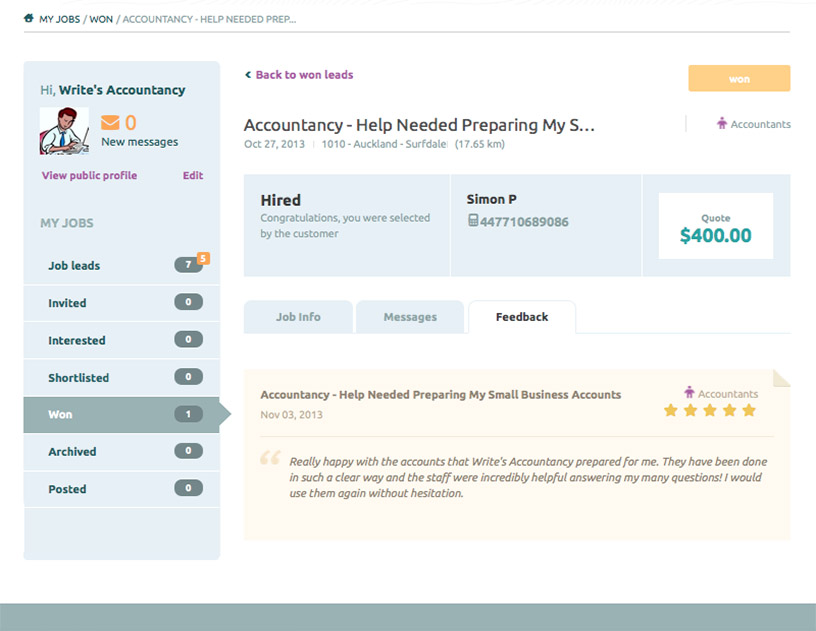Click the Edit profile link
This screenshot has height=631, width=816.
coord(193,176)
